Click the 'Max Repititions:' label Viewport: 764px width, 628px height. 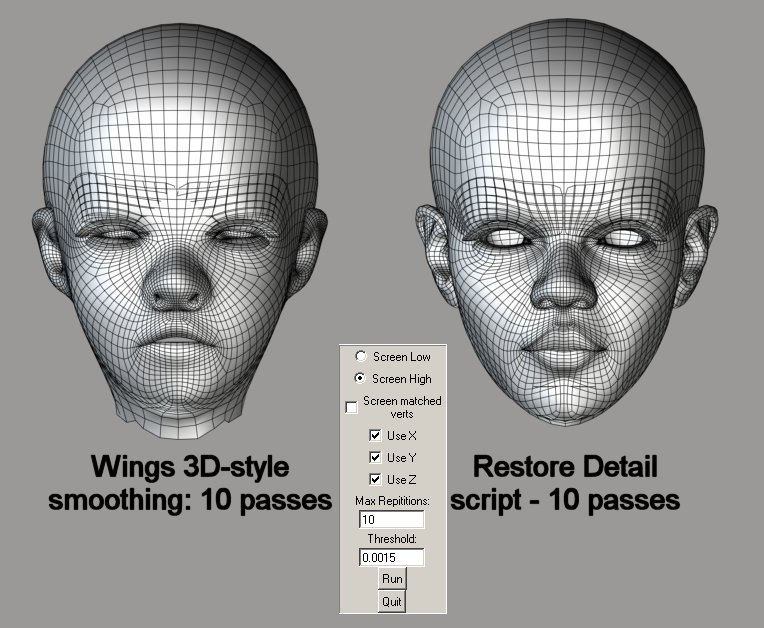tap(392, 501)
